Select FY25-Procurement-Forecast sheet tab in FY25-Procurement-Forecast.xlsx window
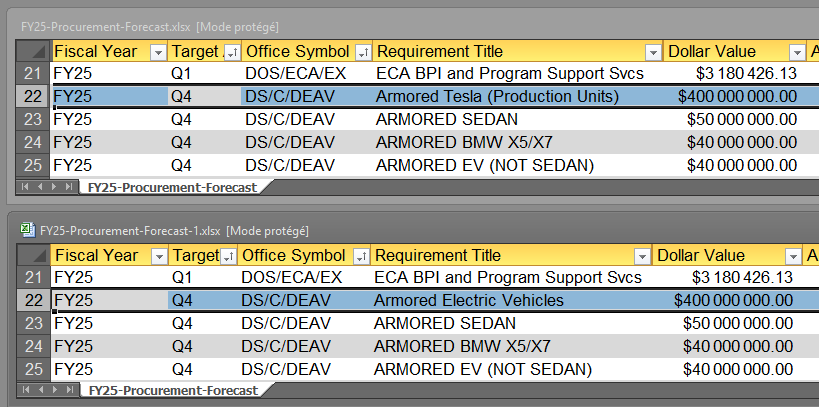Screen dimensions: 819x407 (169, 187)
